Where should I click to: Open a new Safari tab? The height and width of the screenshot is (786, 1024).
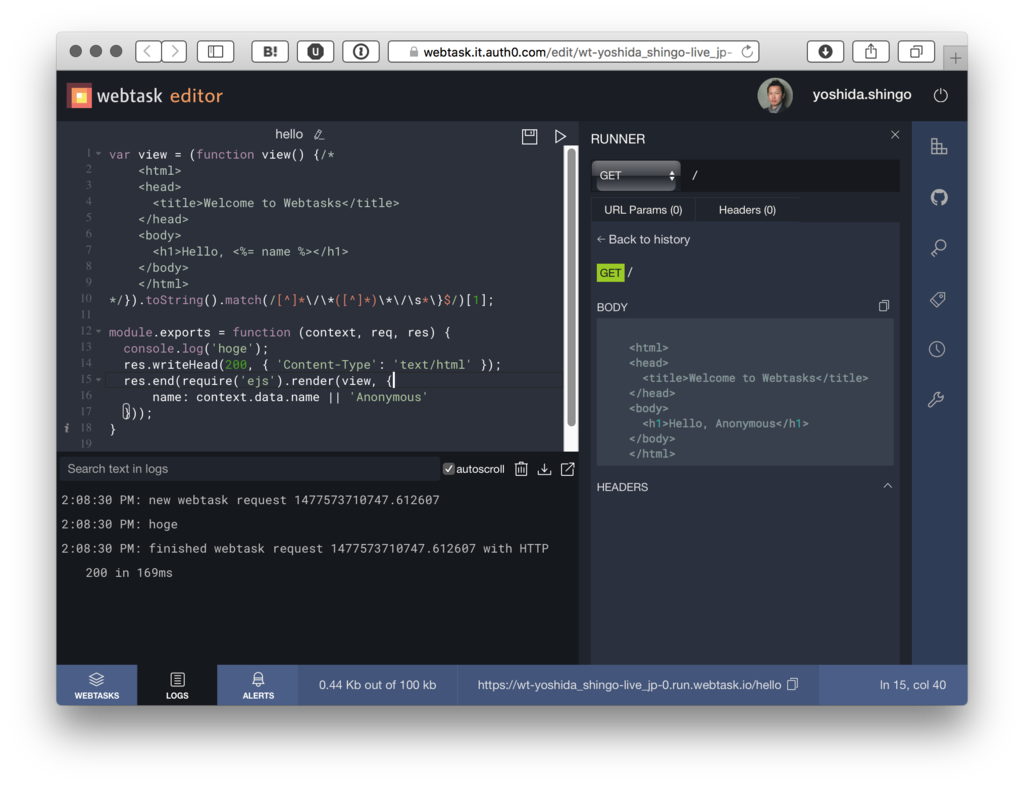tap(955, 58)
